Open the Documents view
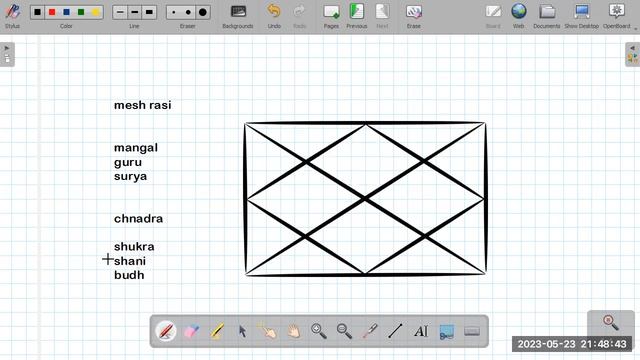Screen dimensions: 640x360 [x=547, y=16]
